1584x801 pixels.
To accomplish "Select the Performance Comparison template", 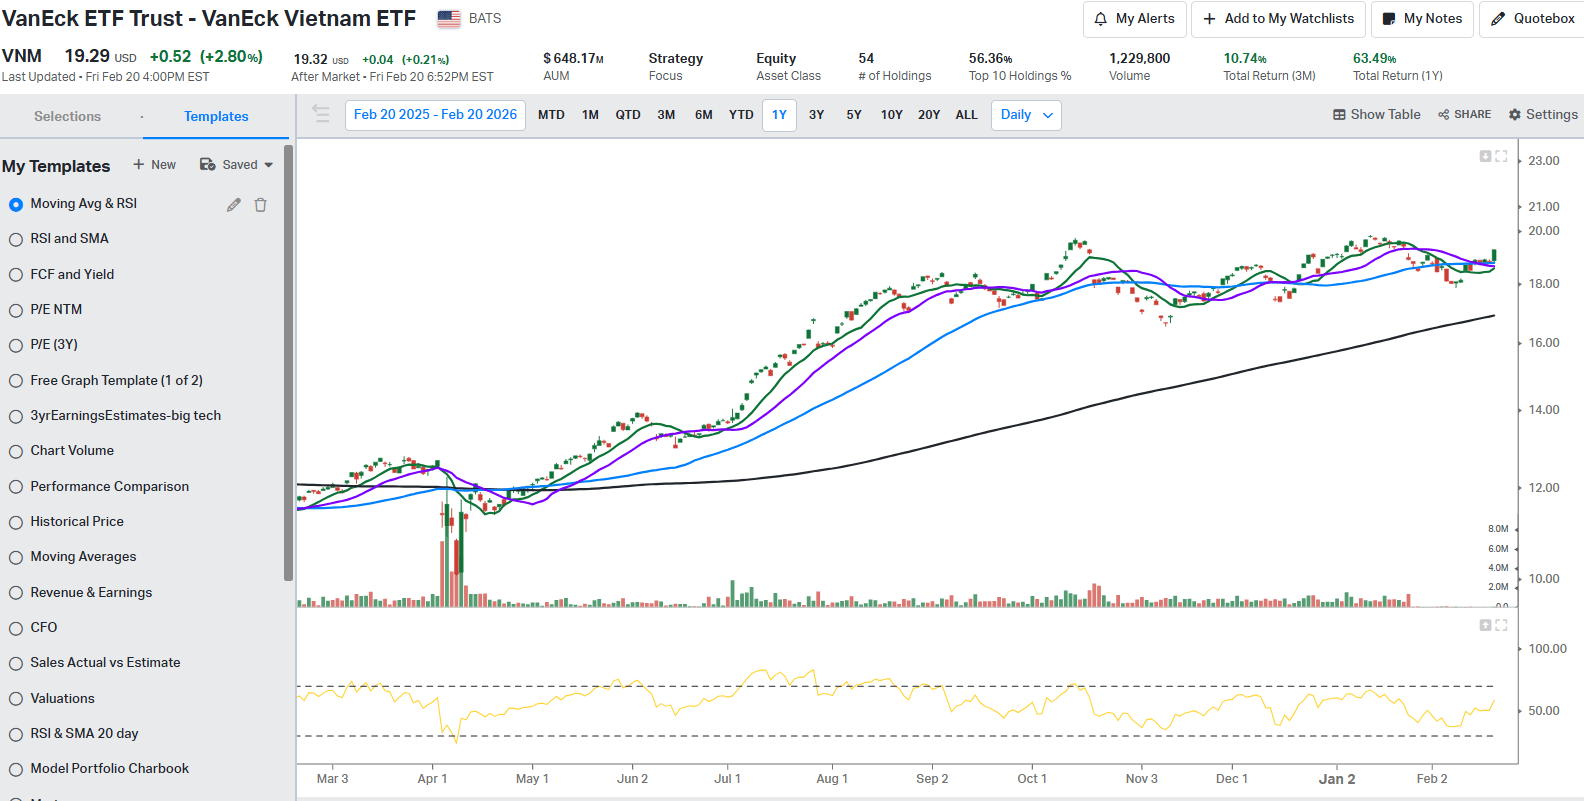I will pos(16,487).
